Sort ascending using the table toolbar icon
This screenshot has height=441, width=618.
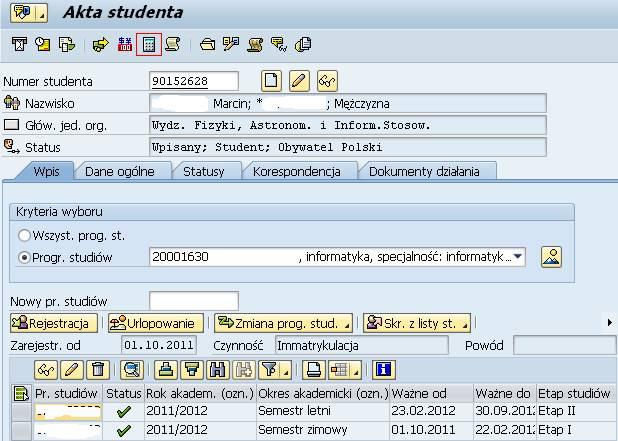point(166,370)
